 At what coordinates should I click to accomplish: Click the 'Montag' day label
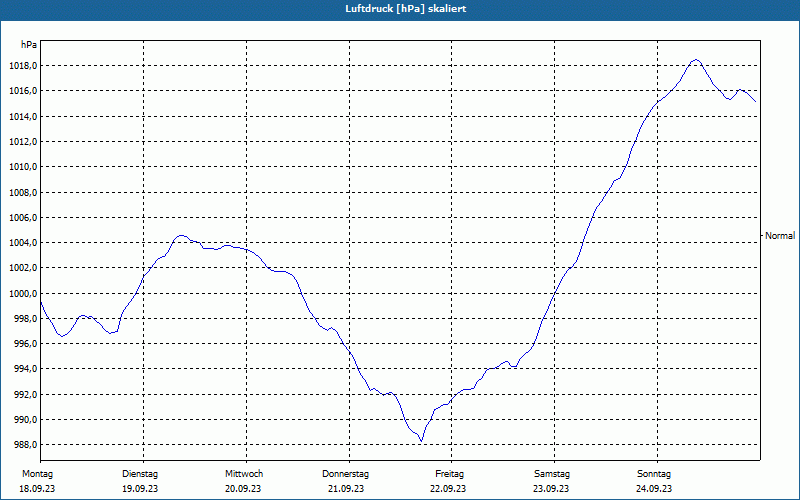coord(37,474)
